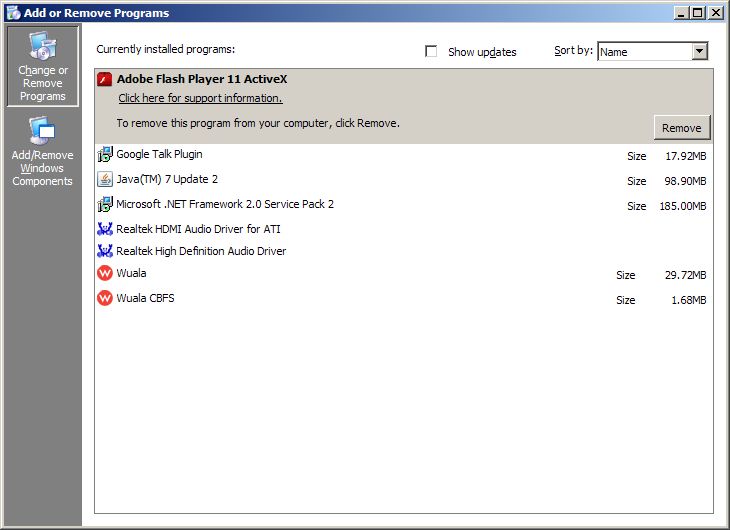This screenshot has width=730, height=530.
Task: Click the title bar Add or Remove Programs icon
Action: click(13, 13)
